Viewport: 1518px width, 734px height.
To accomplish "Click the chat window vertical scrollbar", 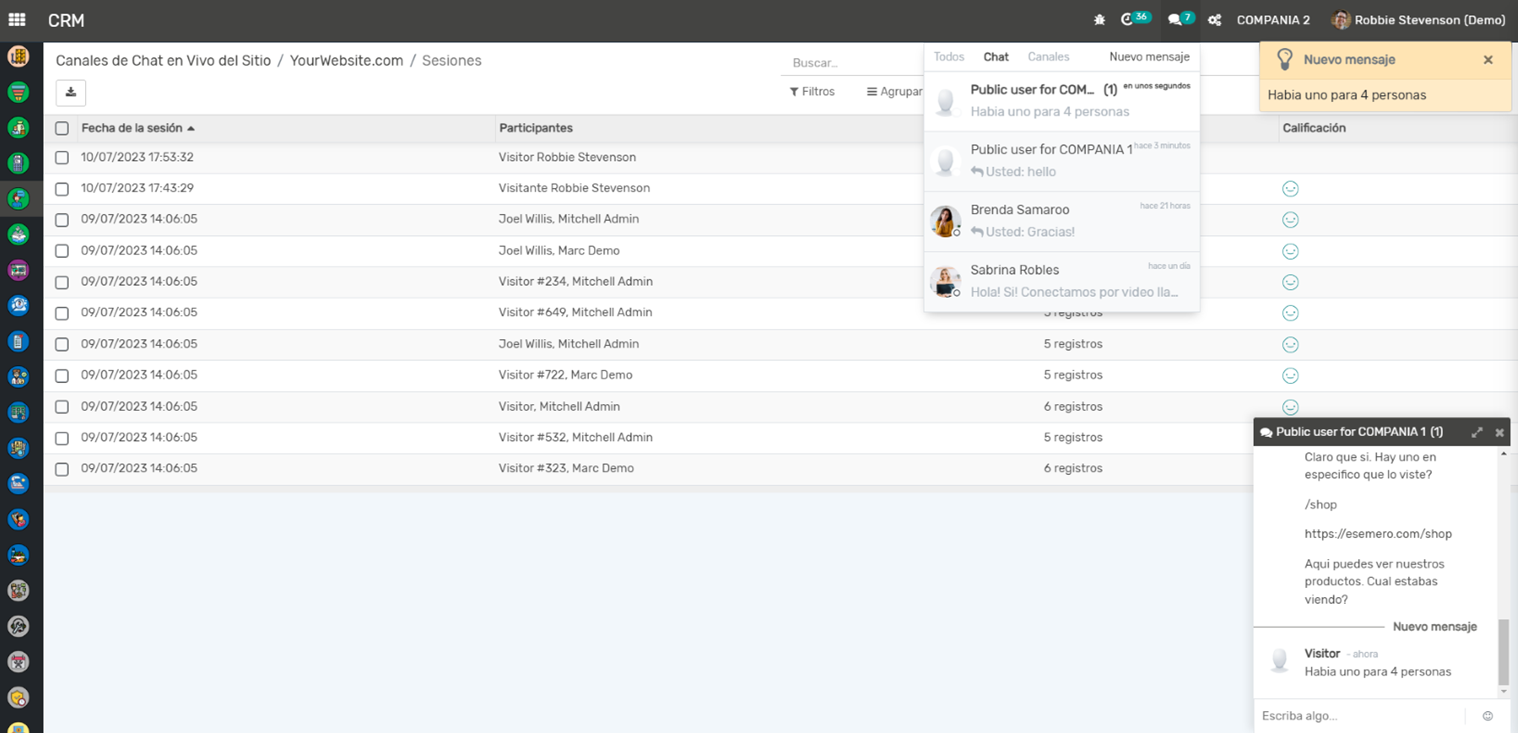I will pyautogui.click(x=1503, y=650).
